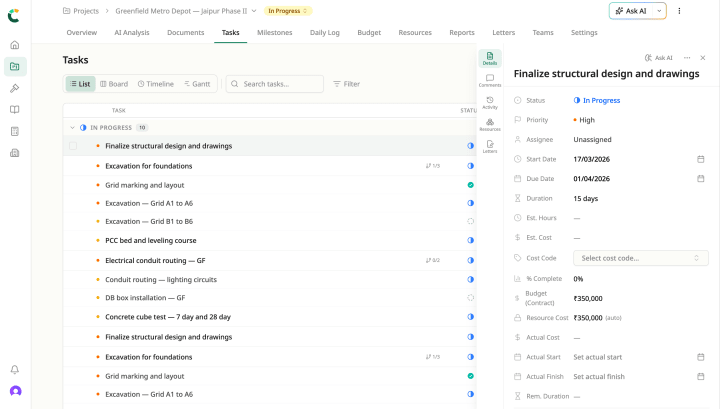The image size is (720, 409).
Task: Open the Letters panel icon
Action: [x=489, y=146]
